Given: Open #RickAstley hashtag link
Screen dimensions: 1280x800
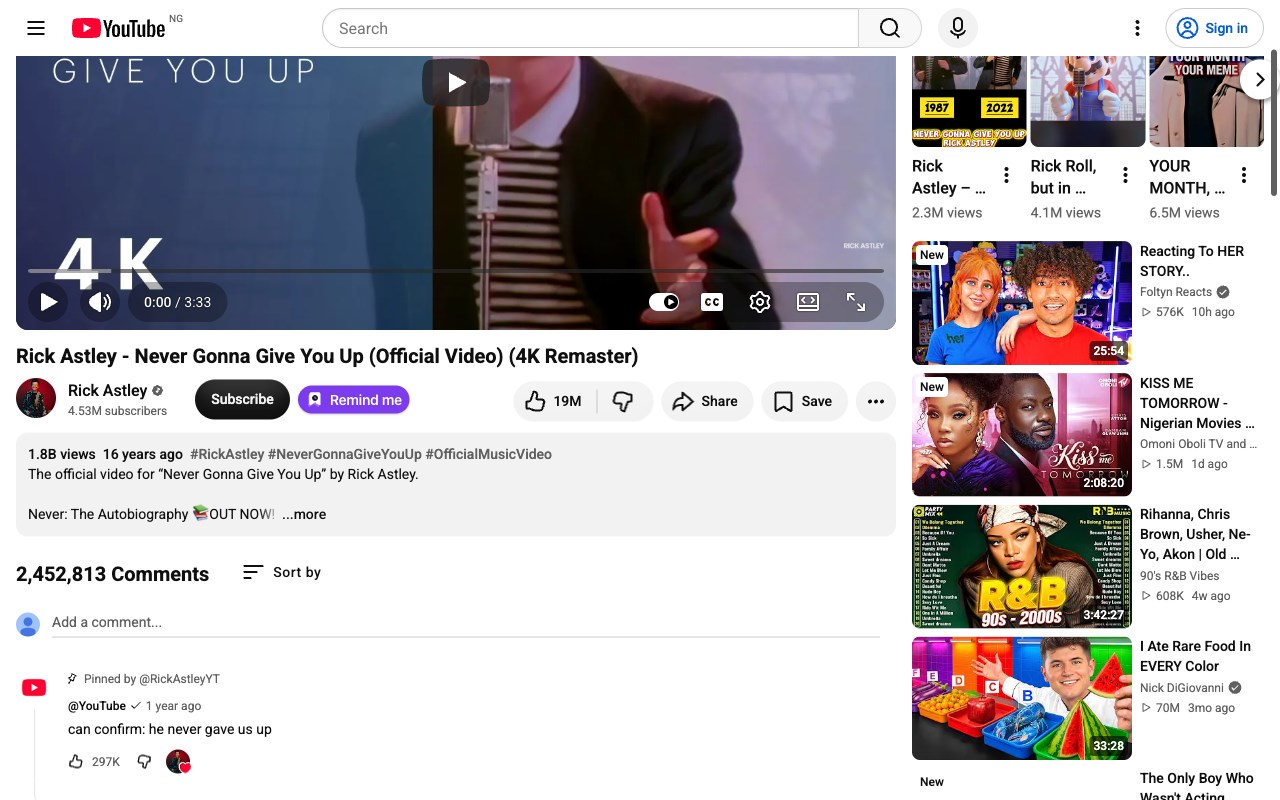Looking at the screenshot, I should [x=227, y=454].
